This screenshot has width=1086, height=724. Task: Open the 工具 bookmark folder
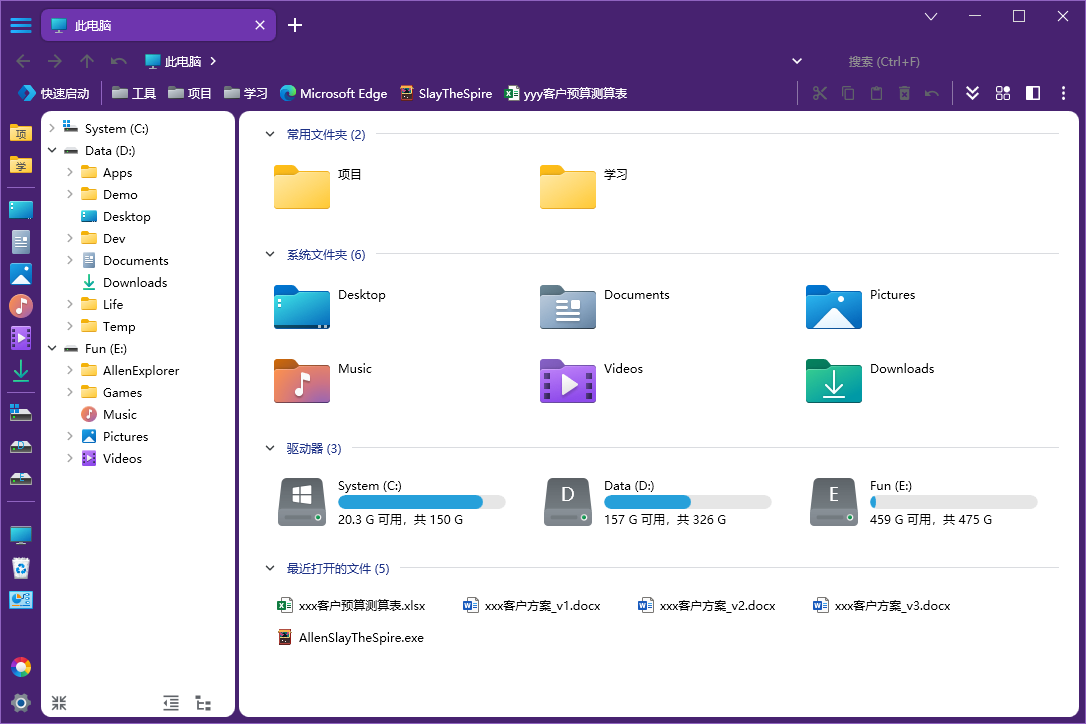[x=134, y=93]
